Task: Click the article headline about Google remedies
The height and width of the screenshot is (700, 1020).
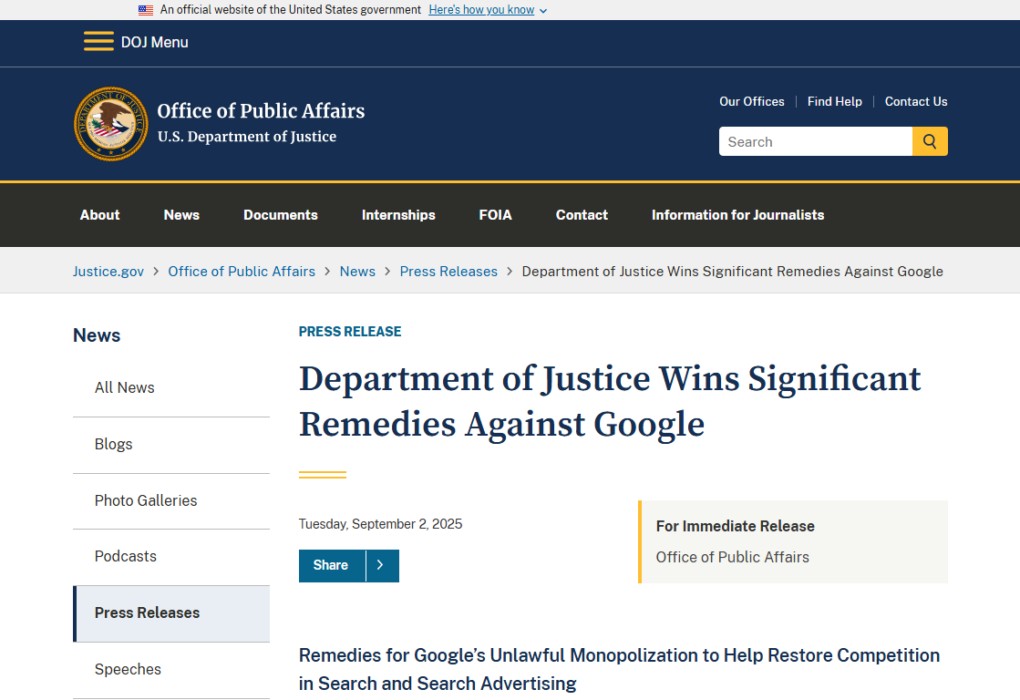Action: tap(610, 401)
